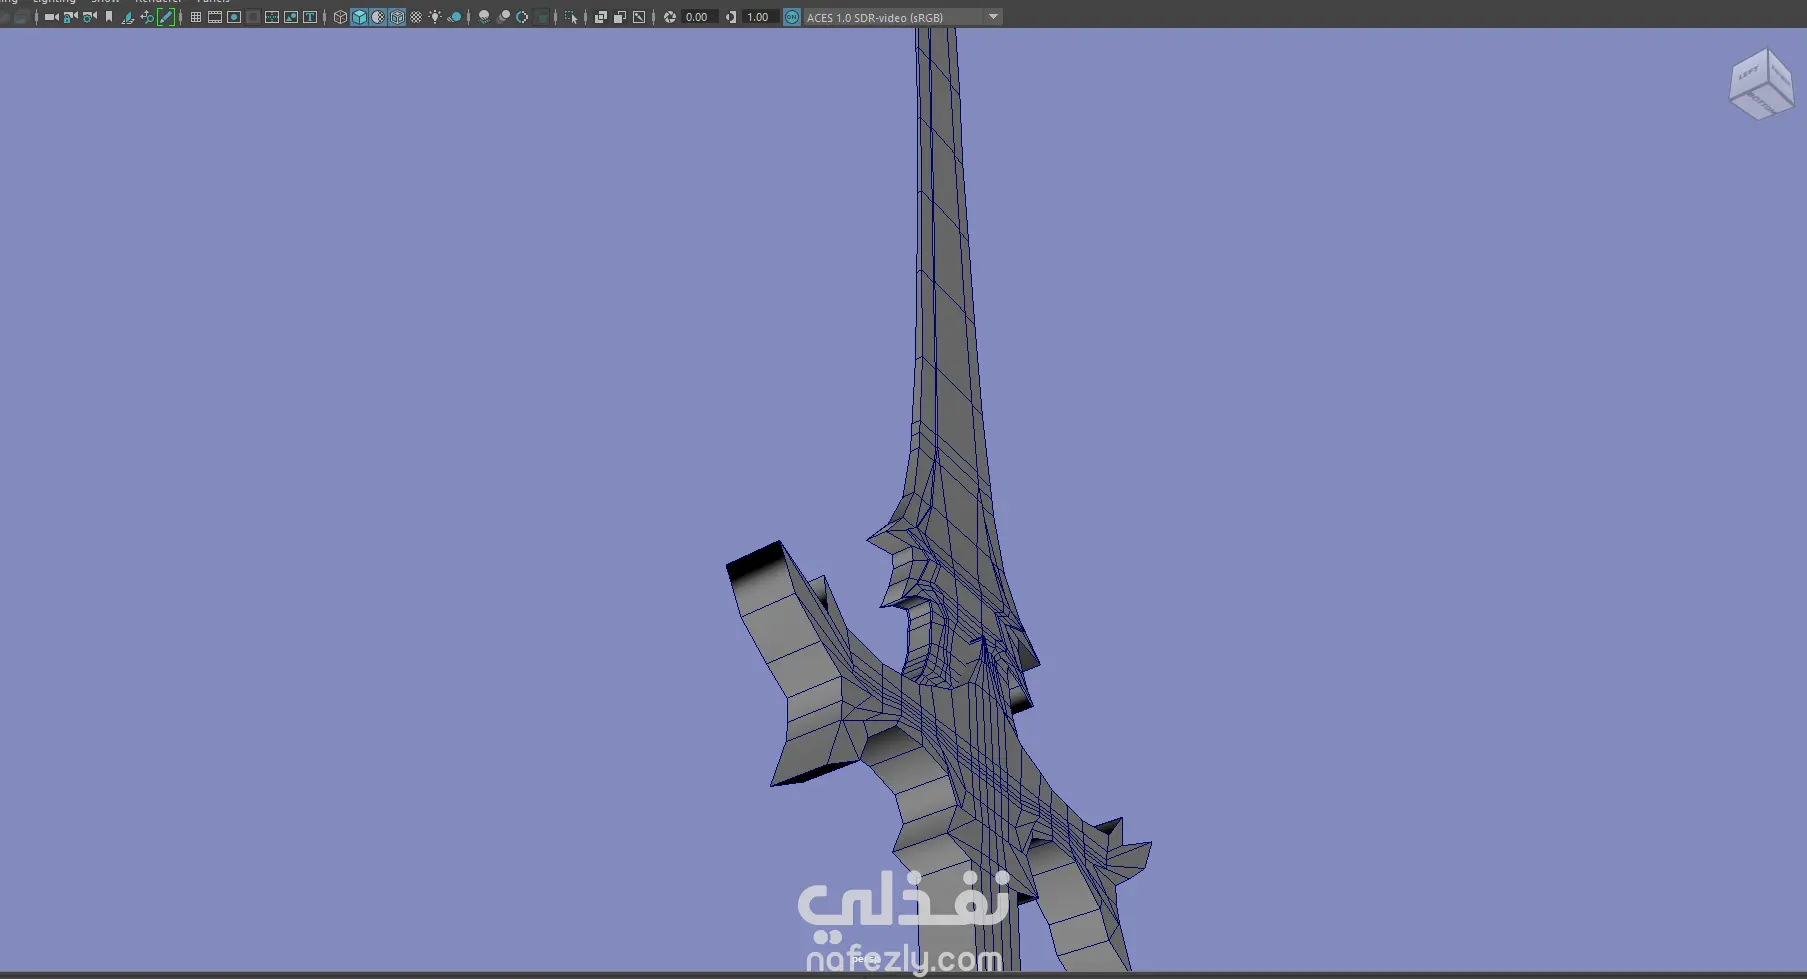Toggle the Isolate Select icon
Viewport: 1807px width, 979px height.
coord(571,17)
